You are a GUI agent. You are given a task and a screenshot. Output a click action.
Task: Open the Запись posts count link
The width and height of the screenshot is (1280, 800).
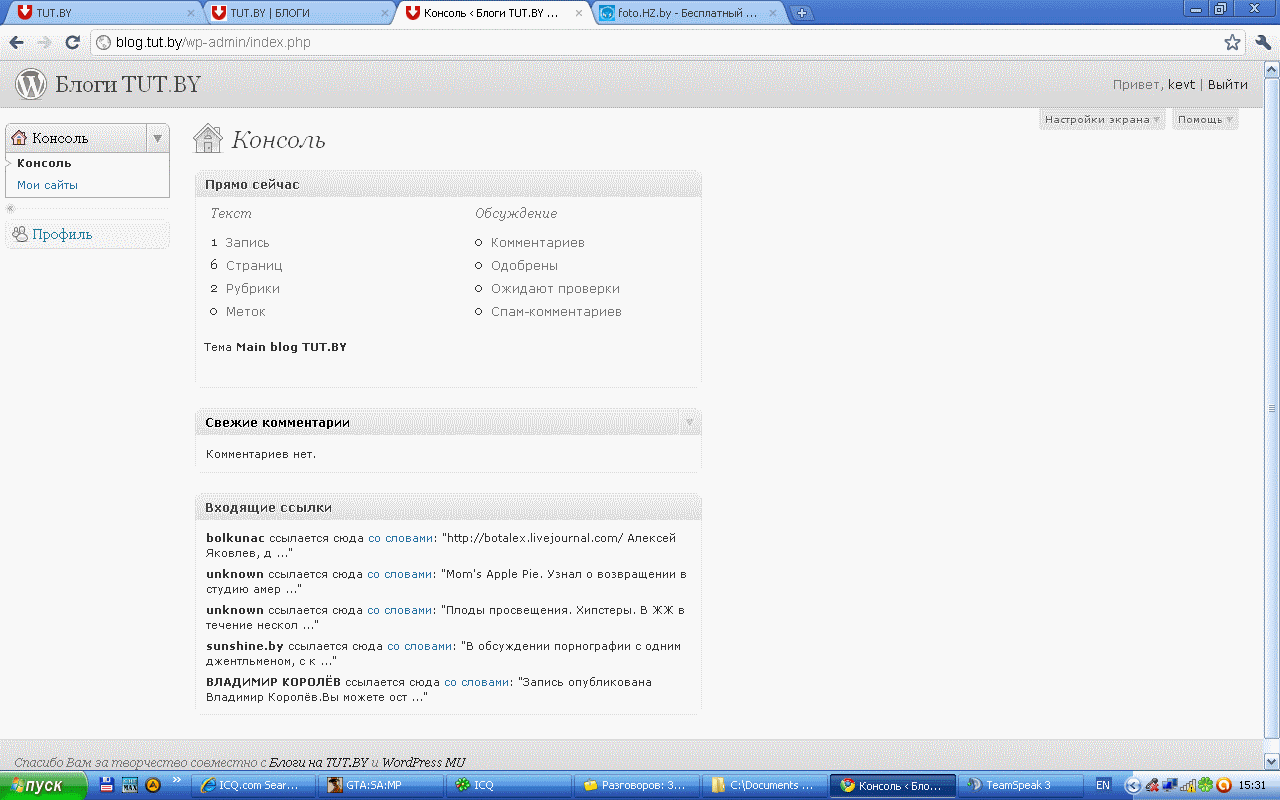point(247,242)
